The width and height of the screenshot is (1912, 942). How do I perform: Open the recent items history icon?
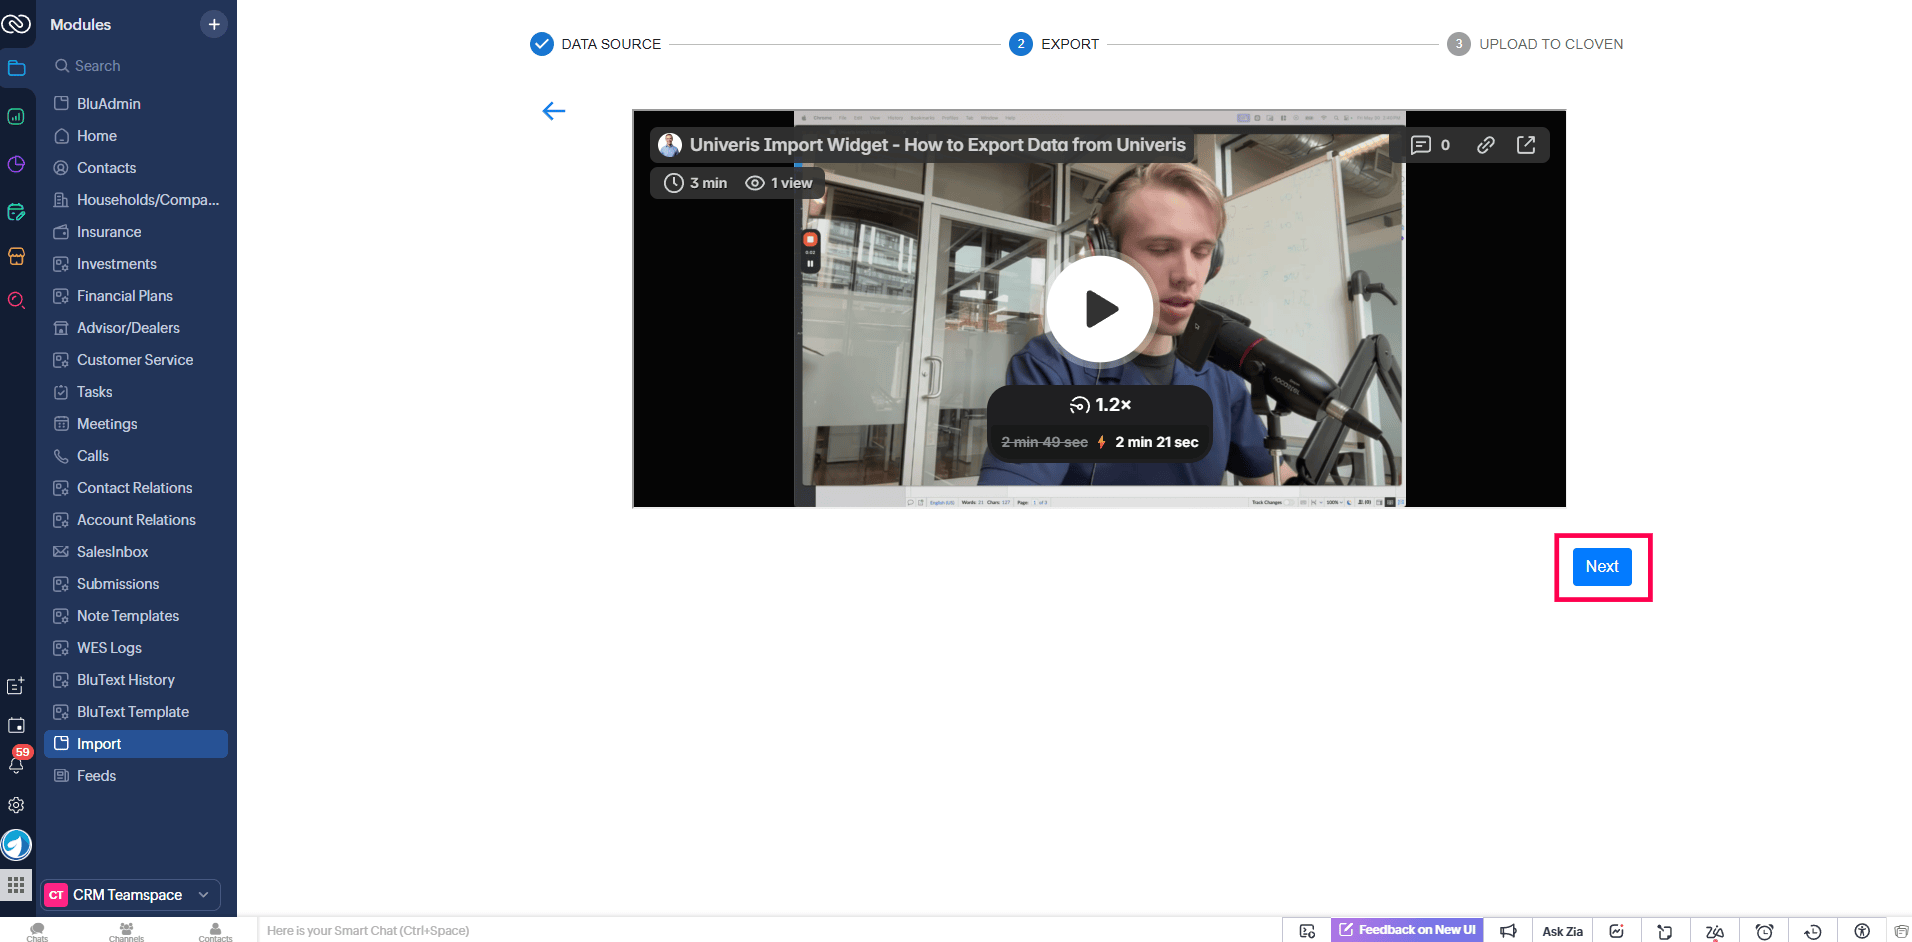click(1813, 931)
